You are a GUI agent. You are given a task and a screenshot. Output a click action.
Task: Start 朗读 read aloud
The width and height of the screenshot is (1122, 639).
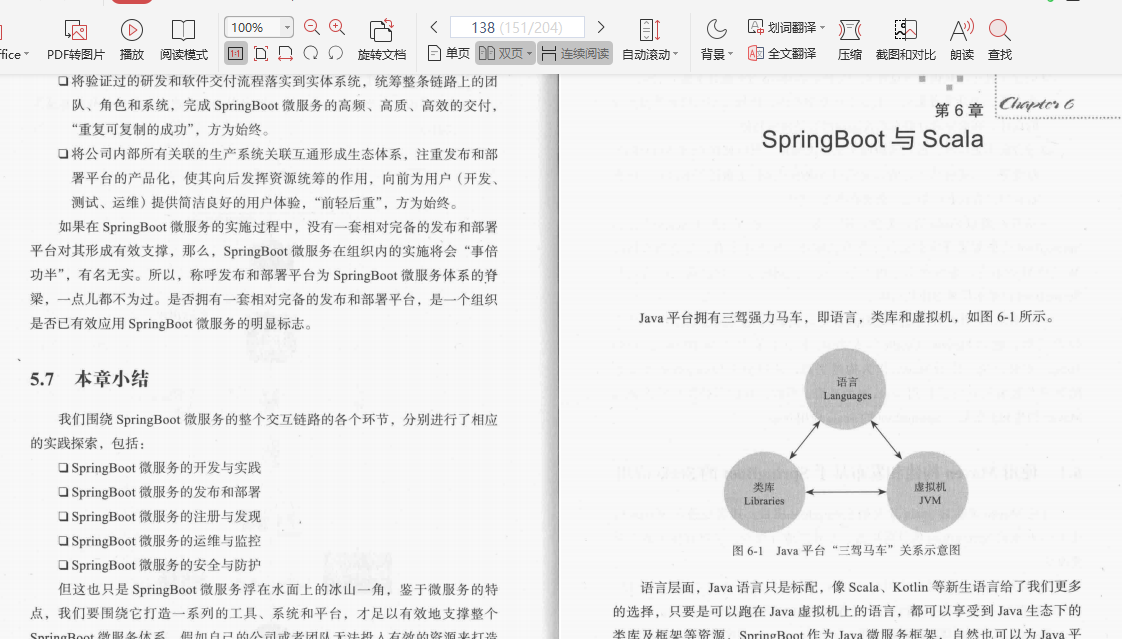pos(962,40)
